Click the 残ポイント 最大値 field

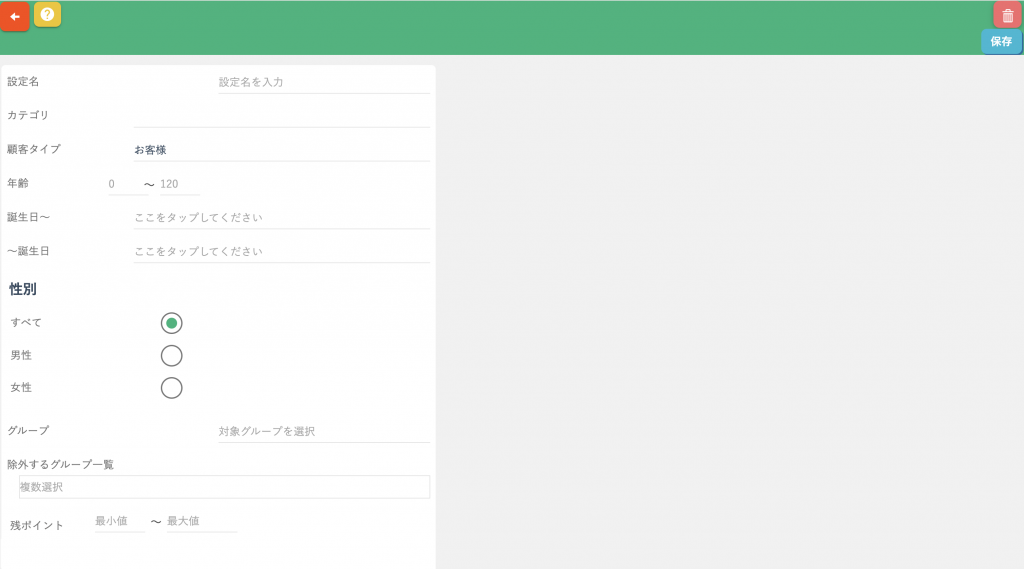[x=201, y=521]
